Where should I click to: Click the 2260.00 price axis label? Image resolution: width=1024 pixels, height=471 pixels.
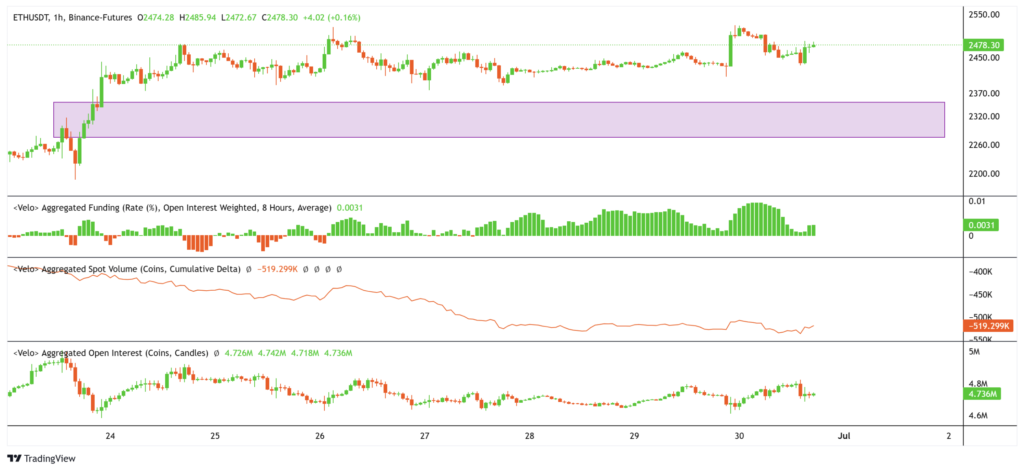(x=984, y=145)
